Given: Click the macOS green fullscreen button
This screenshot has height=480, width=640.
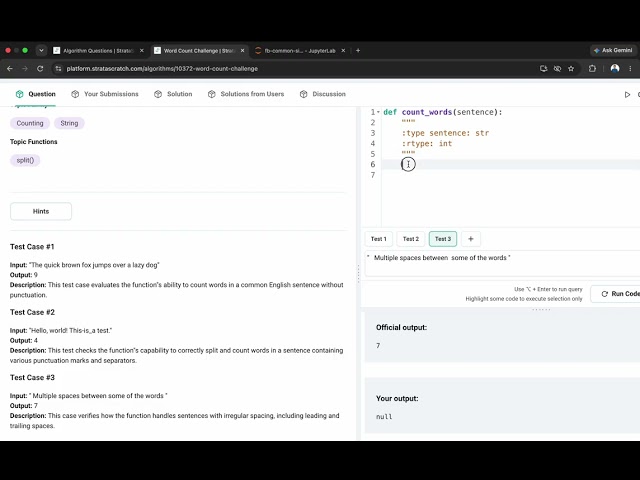Looking at the screenshot, I should 25,51.
